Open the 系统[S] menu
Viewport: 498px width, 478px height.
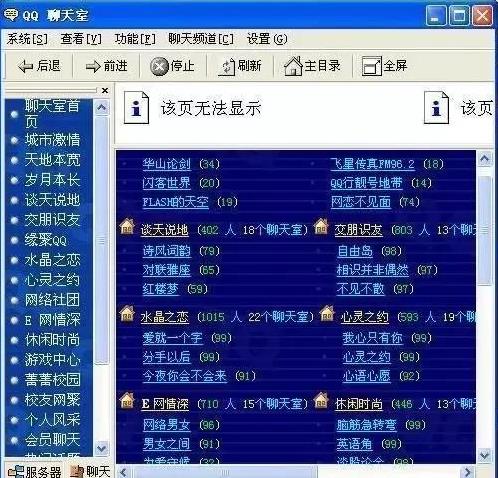point(27,39)
